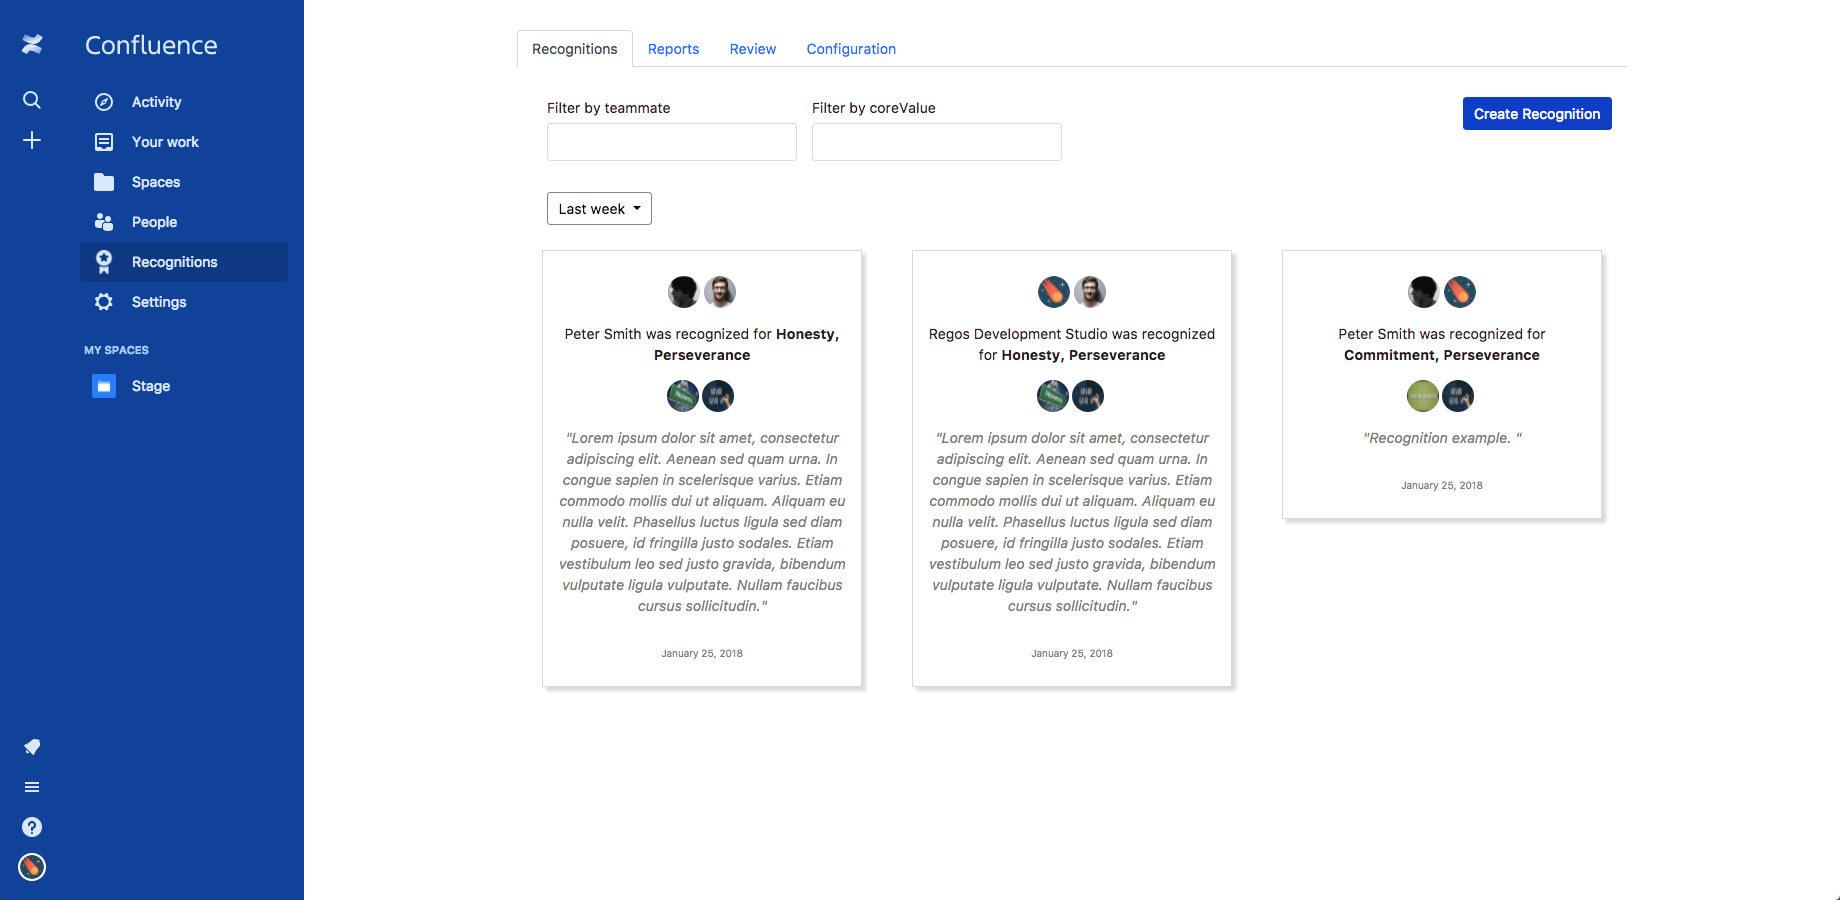Go to Your work
This screenshot has height=900, width=1840.
164,141
